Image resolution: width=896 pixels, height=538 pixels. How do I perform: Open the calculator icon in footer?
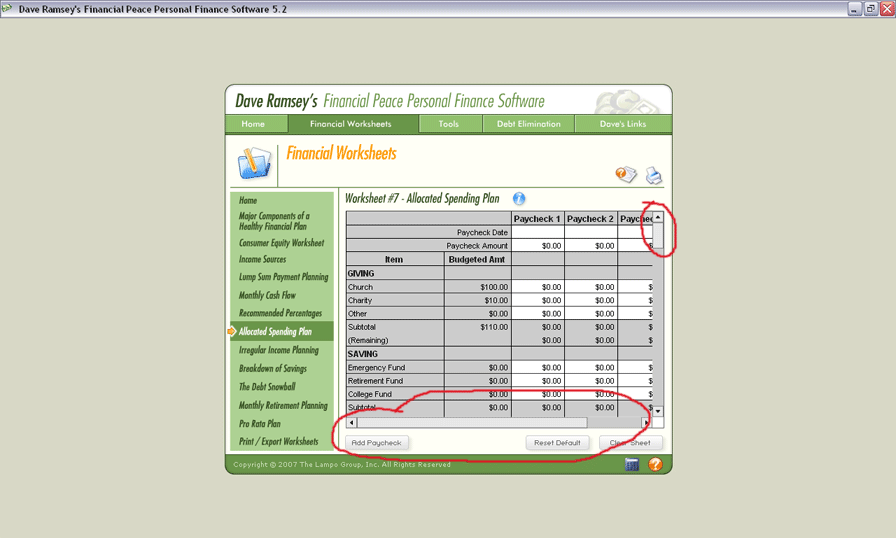click(632, 464)
